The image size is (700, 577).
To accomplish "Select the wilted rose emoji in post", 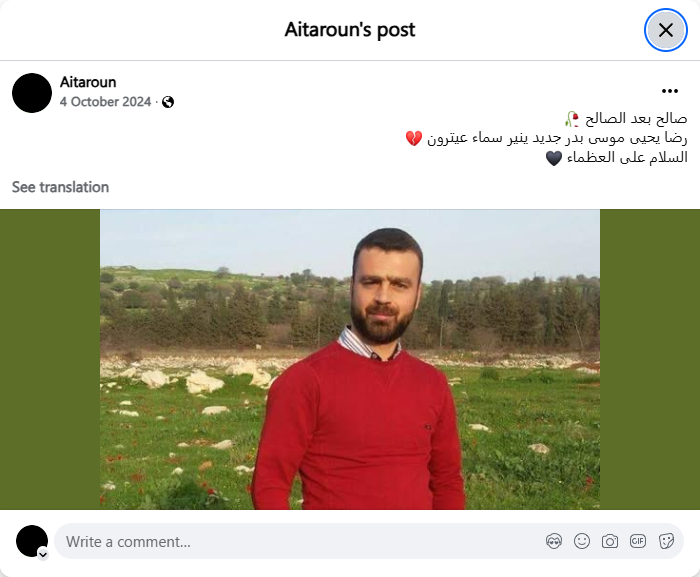I will click(572, 119).
